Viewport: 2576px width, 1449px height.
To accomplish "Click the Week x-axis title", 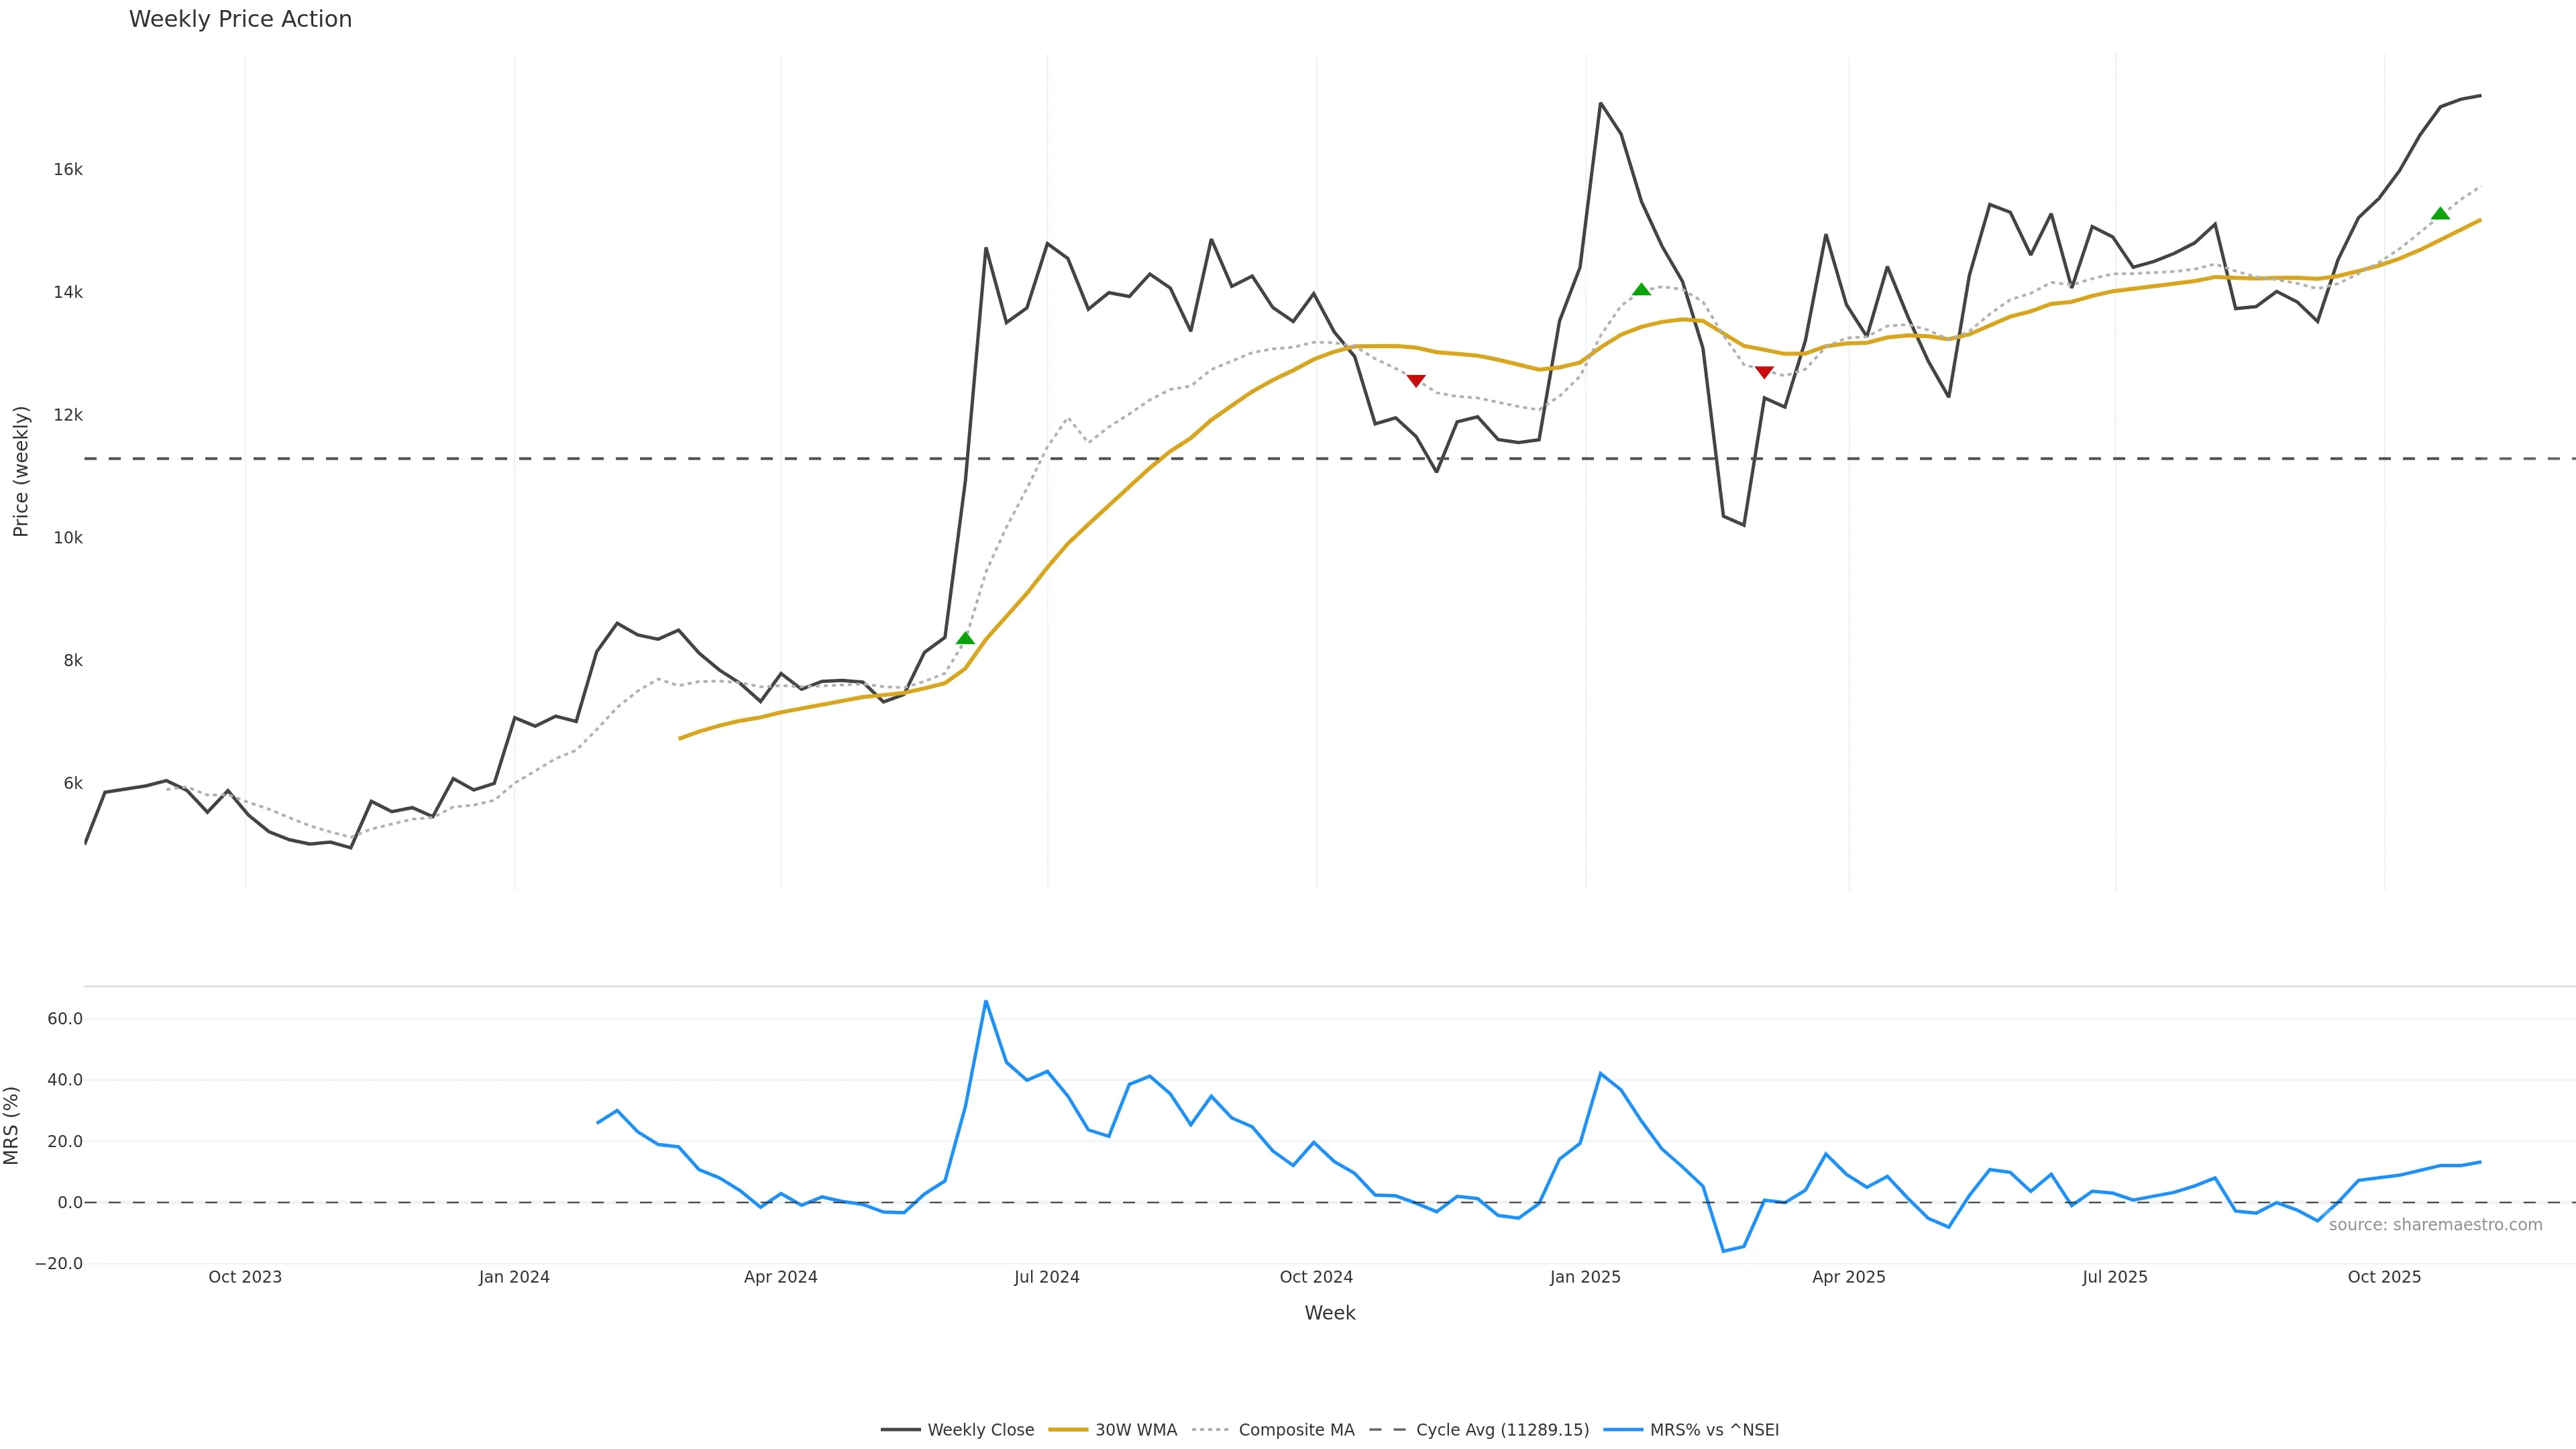I will [x=1329, y=1313].
